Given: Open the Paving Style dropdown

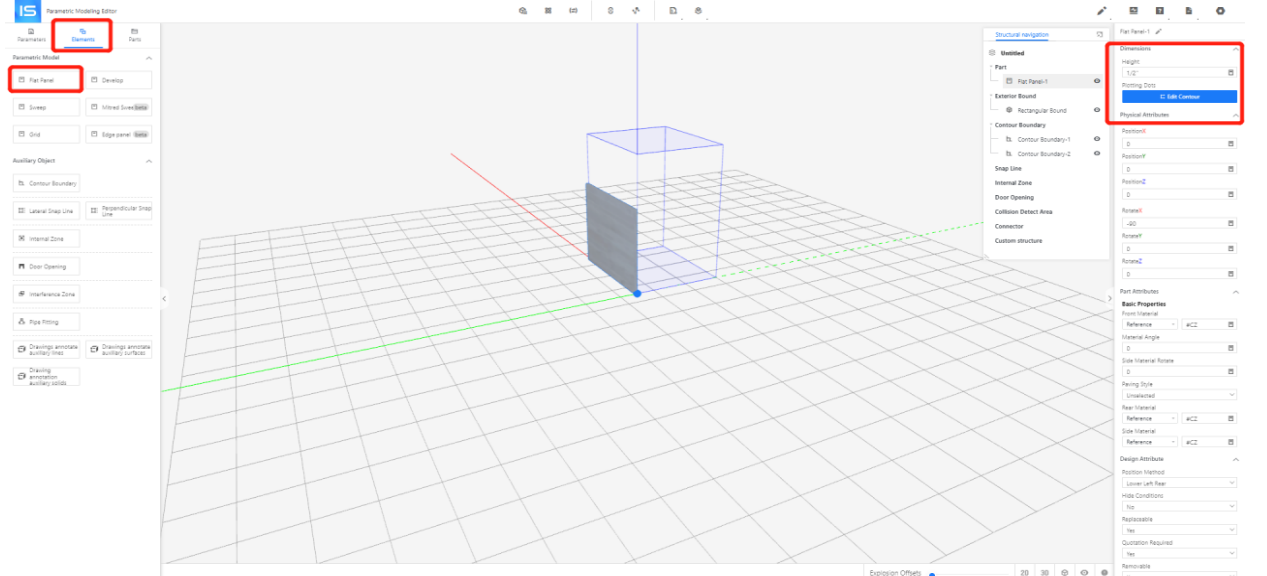Looking at the screenshot, I should tap(1179, 395).
